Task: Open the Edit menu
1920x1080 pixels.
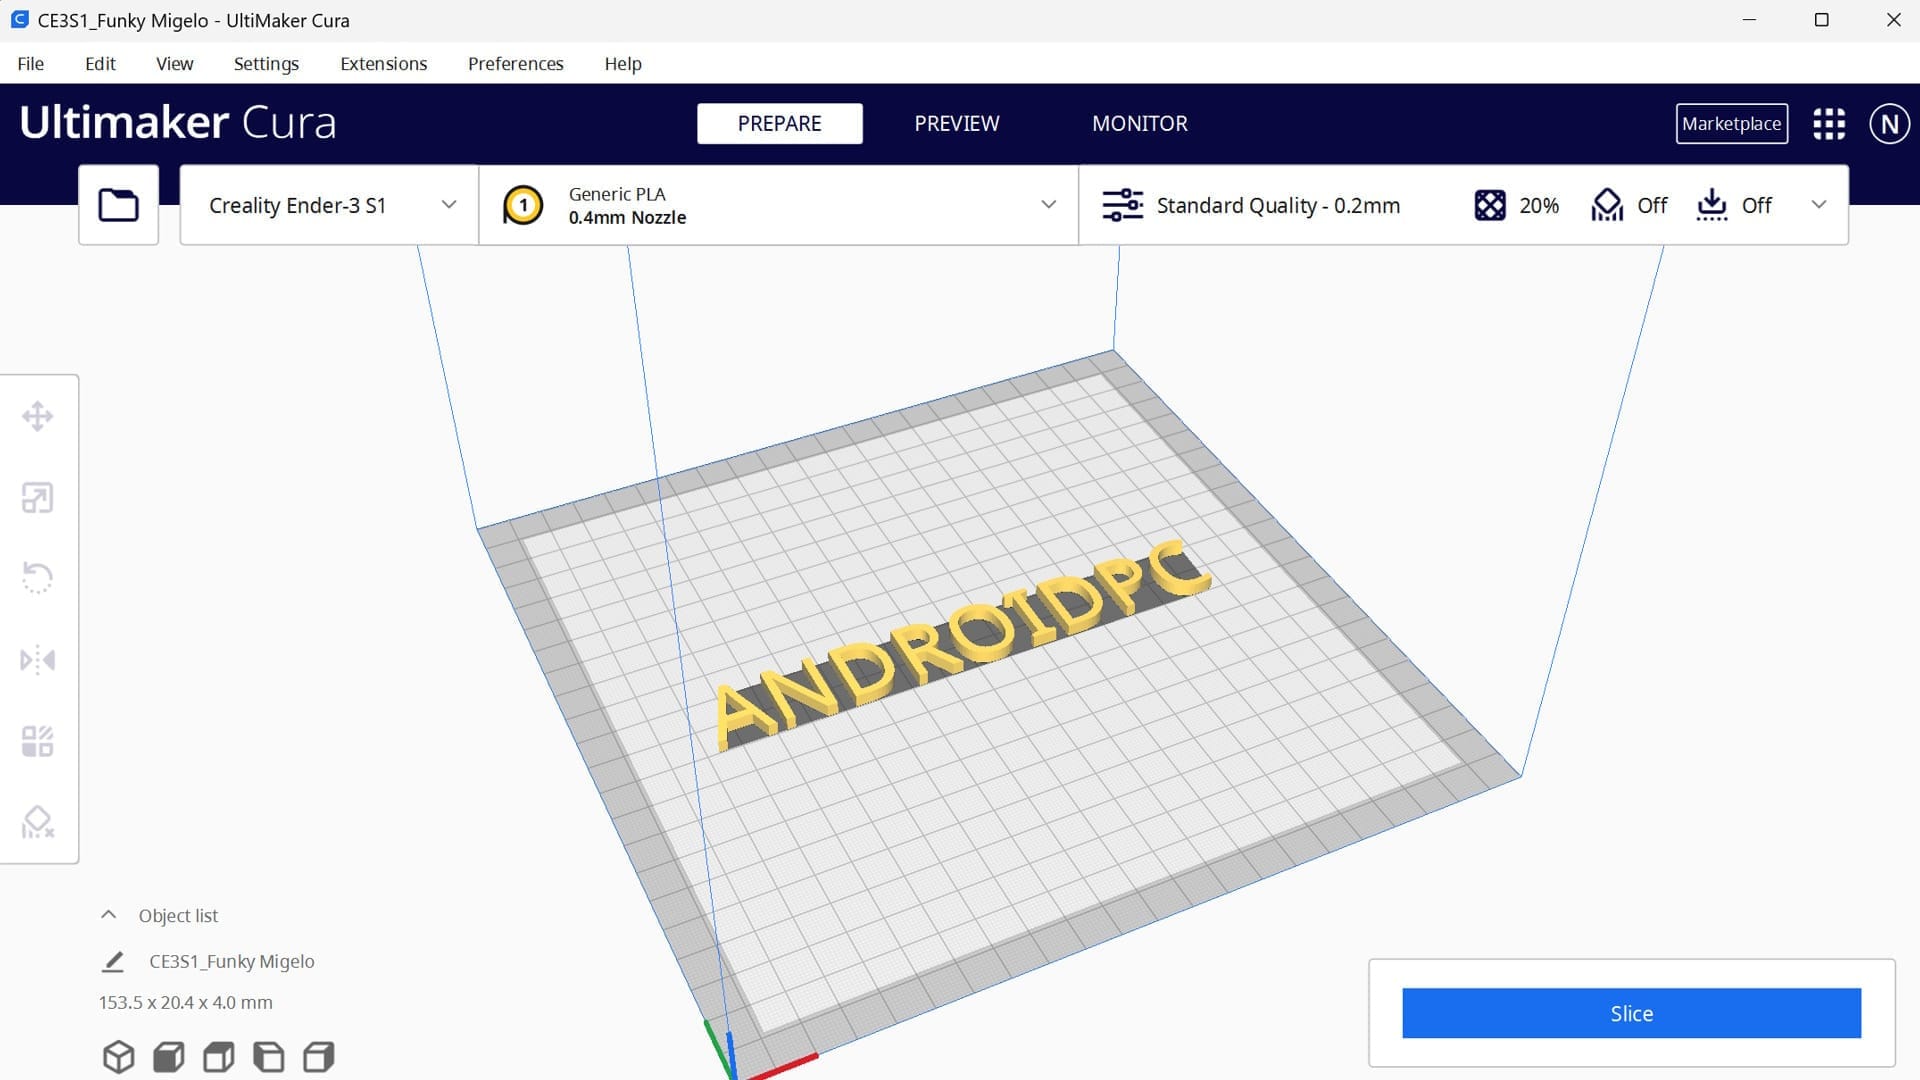Action: click(100, 63)
